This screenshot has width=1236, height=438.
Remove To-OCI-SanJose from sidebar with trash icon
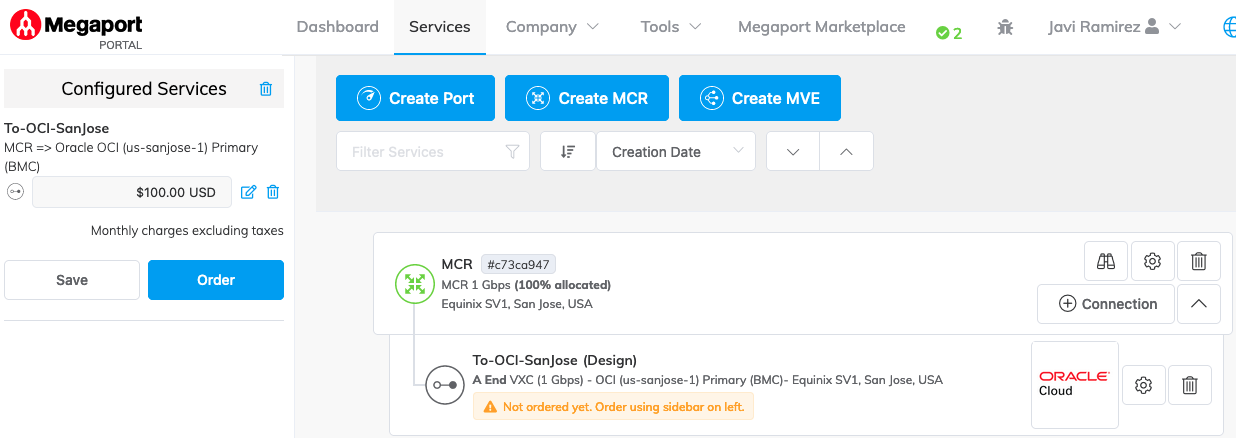[x=272, y=192]
